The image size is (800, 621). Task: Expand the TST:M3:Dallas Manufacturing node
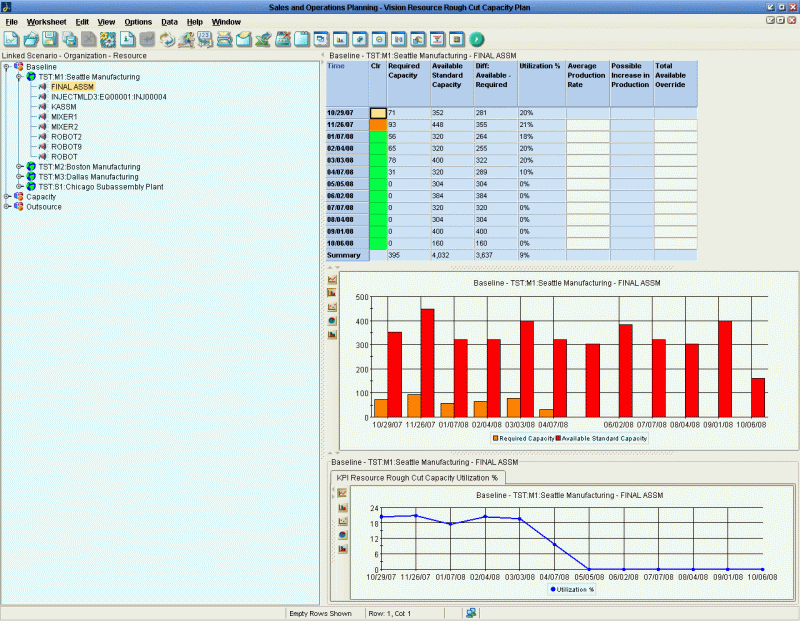pos(19,177)
